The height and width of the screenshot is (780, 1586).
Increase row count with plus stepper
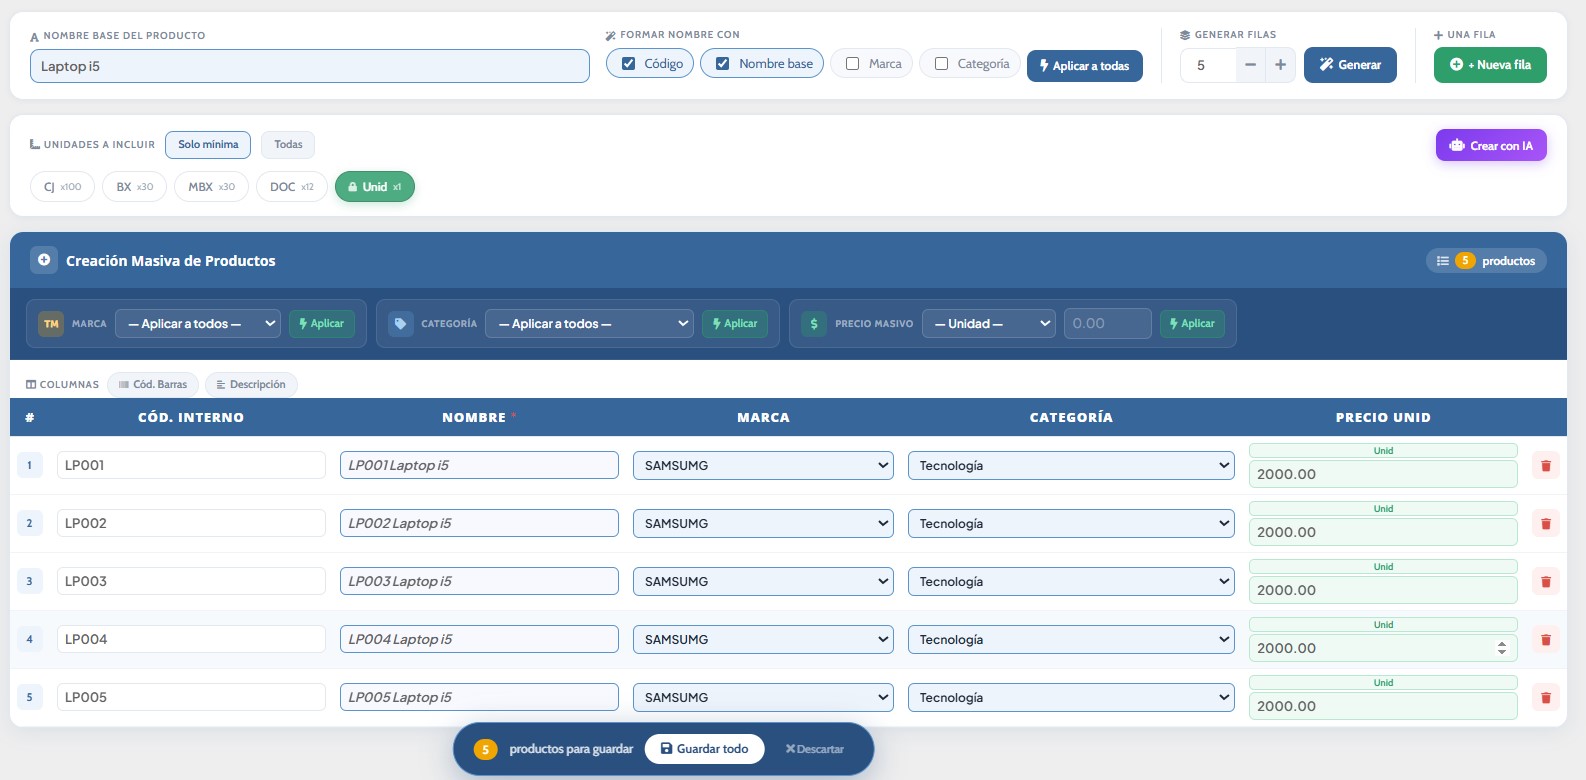point(1280,65)
